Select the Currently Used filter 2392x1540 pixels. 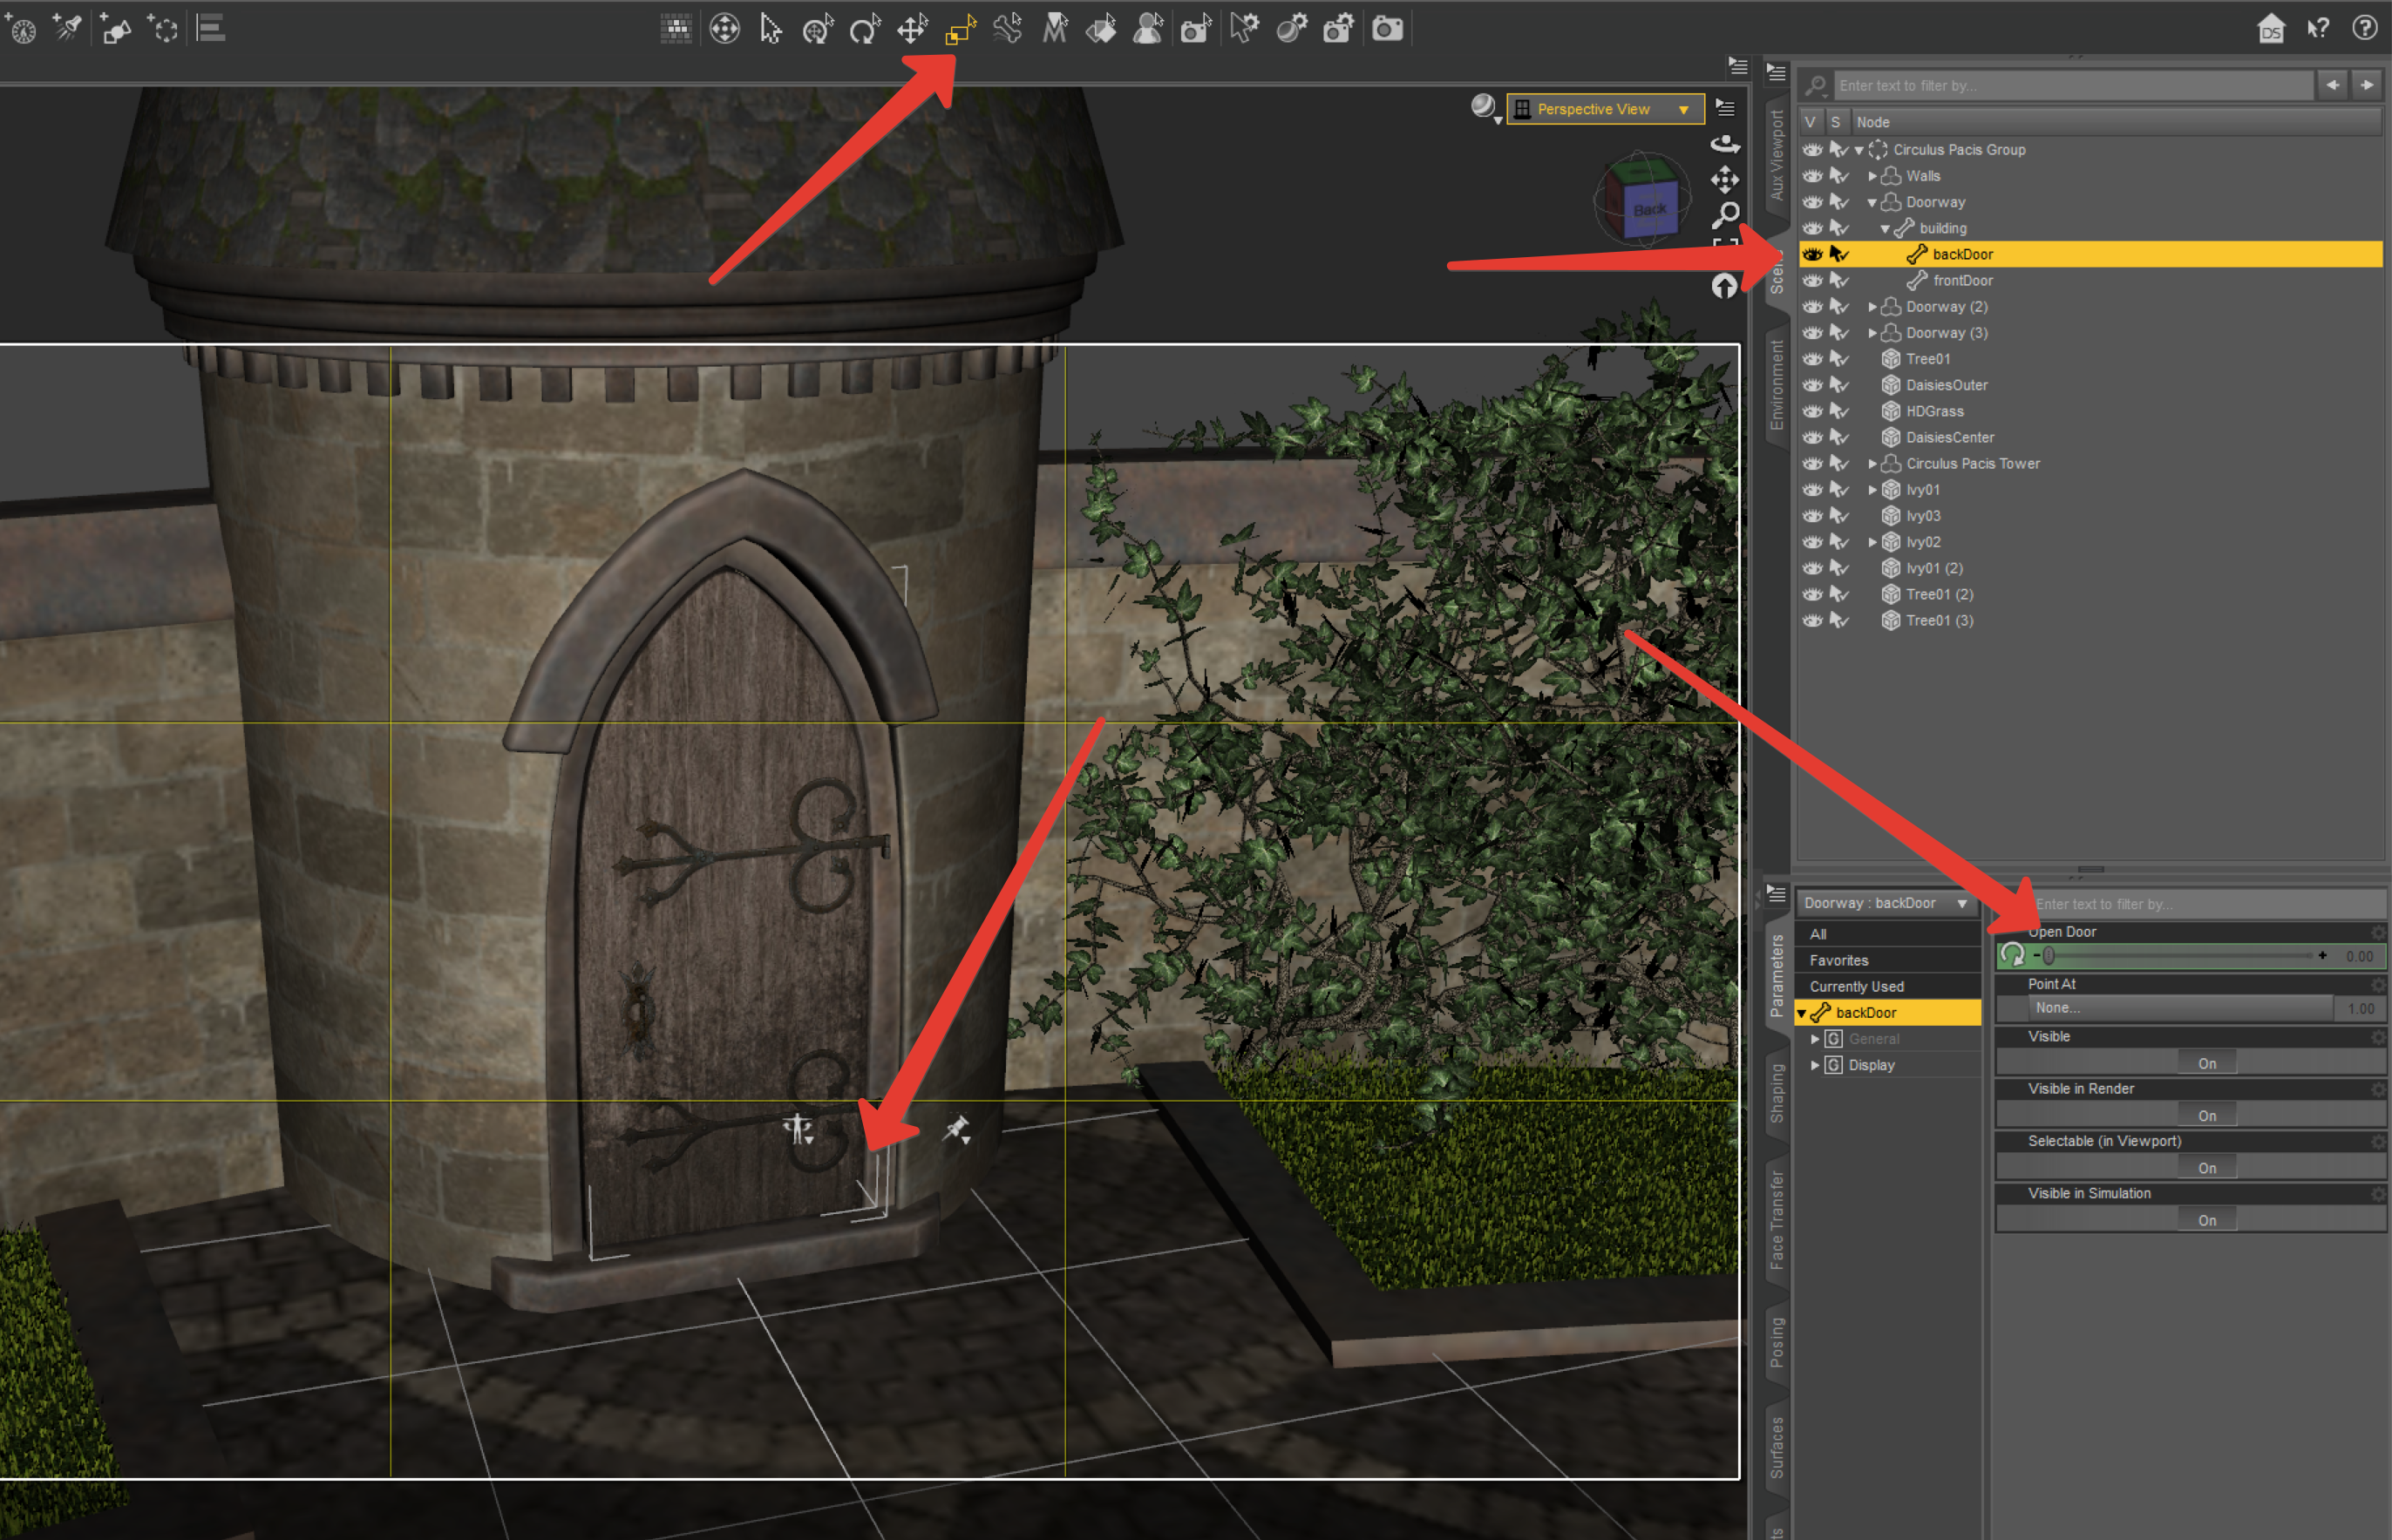(1856, 986)
